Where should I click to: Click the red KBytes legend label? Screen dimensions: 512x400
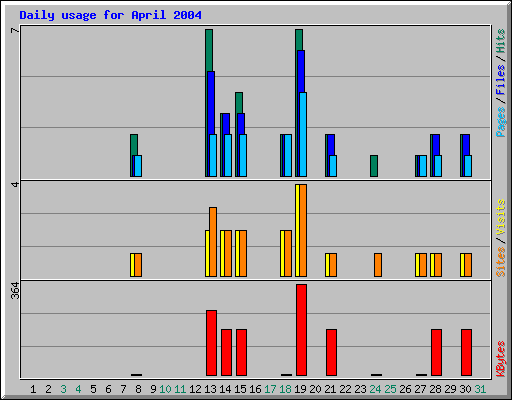tap(501, 359)
